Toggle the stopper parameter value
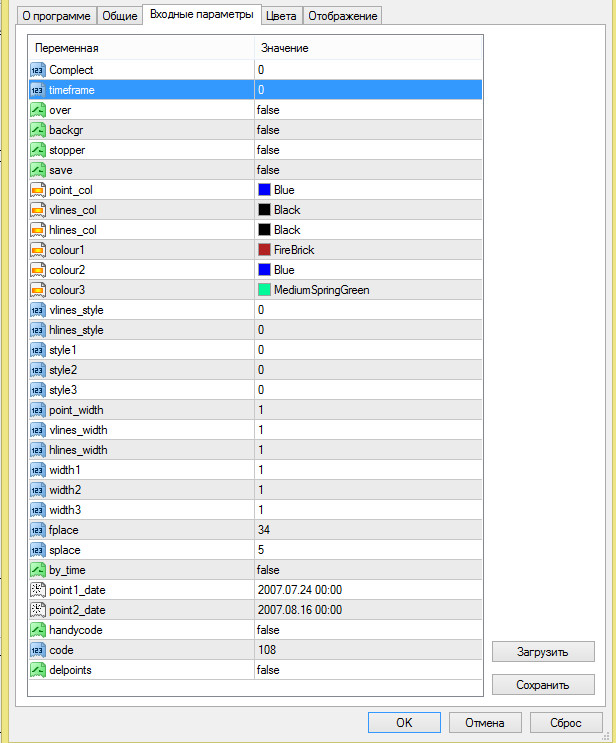Viewport: 616px width, 743px height. (368, 150)
